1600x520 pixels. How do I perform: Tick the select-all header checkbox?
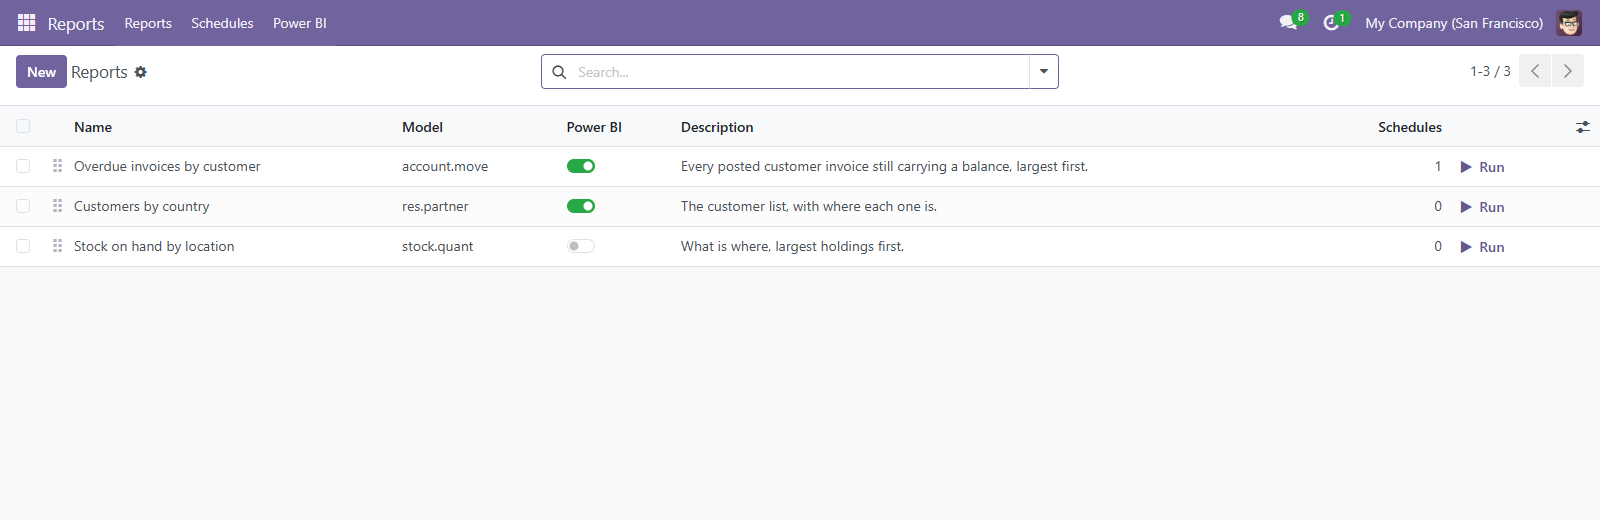pyautogui.click(x=23, y=126)
